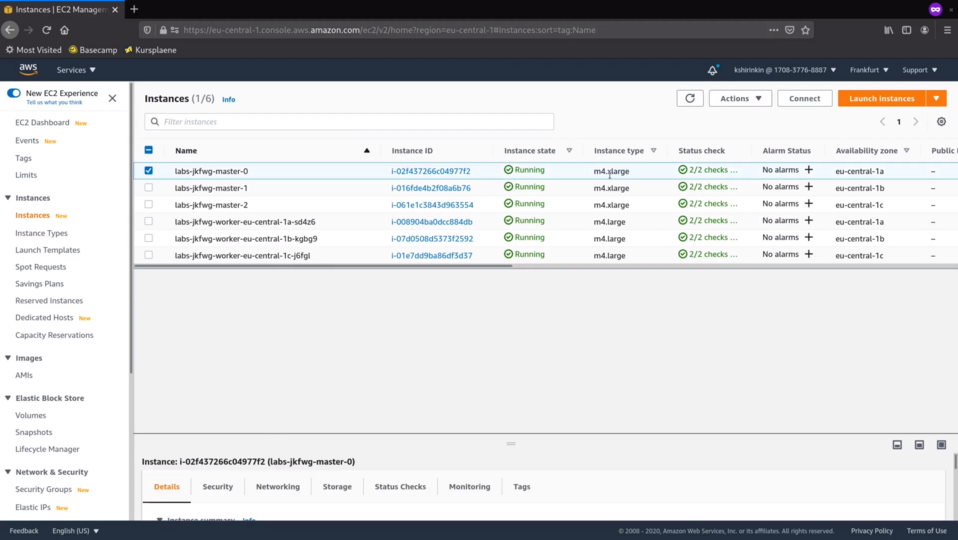This screenshot has width=958, height=540.
Task: Bookmark this page with star icon
Action: pyautogui.click(x=805, y=30)
